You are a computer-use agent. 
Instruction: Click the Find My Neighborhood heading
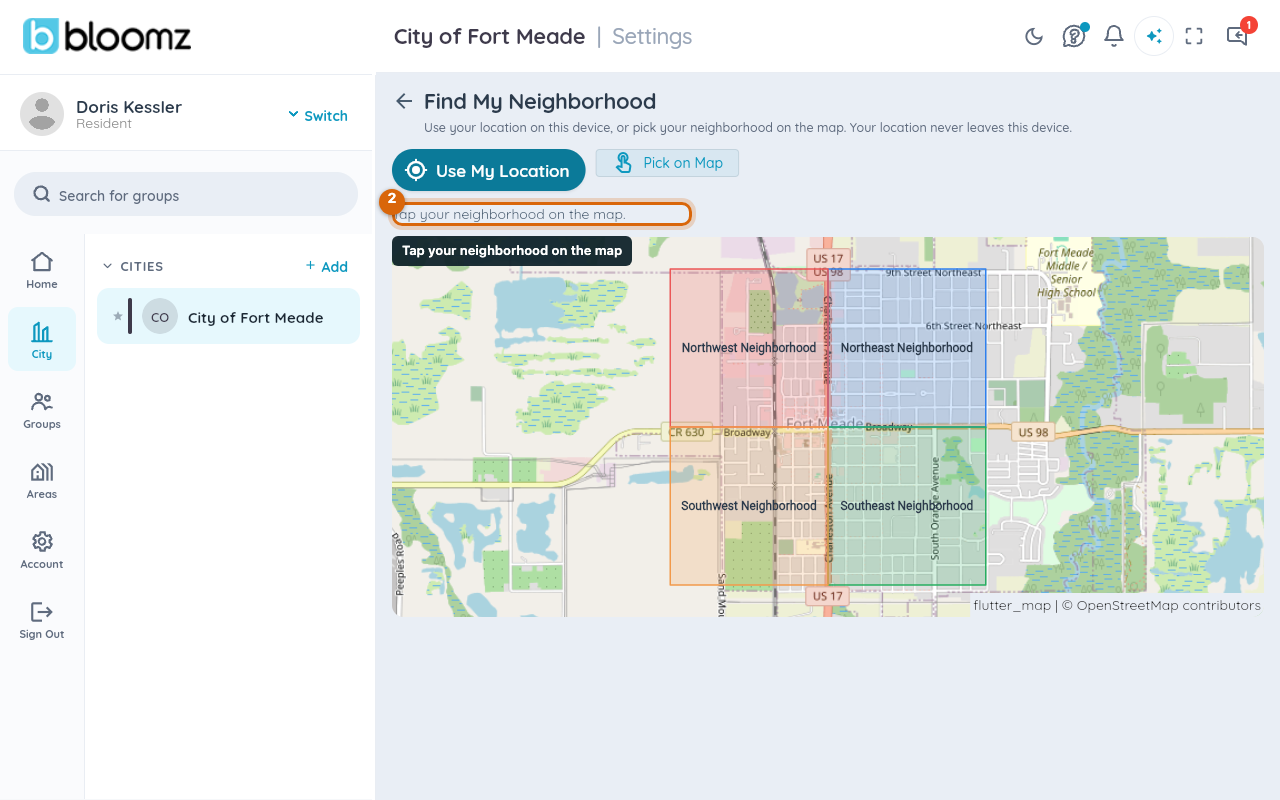540,101
